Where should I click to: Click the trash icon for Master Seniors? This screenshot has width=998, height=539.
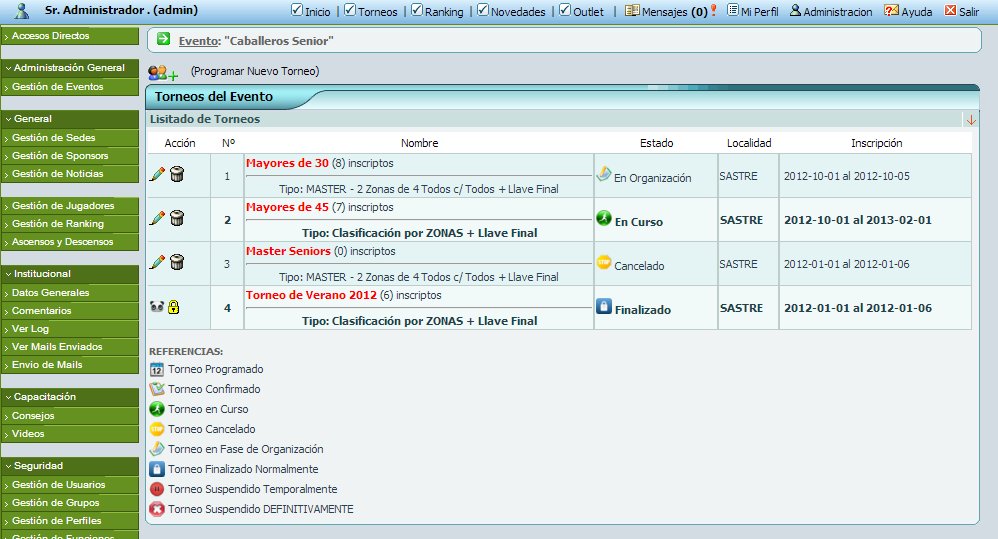[x=176, y=263]
